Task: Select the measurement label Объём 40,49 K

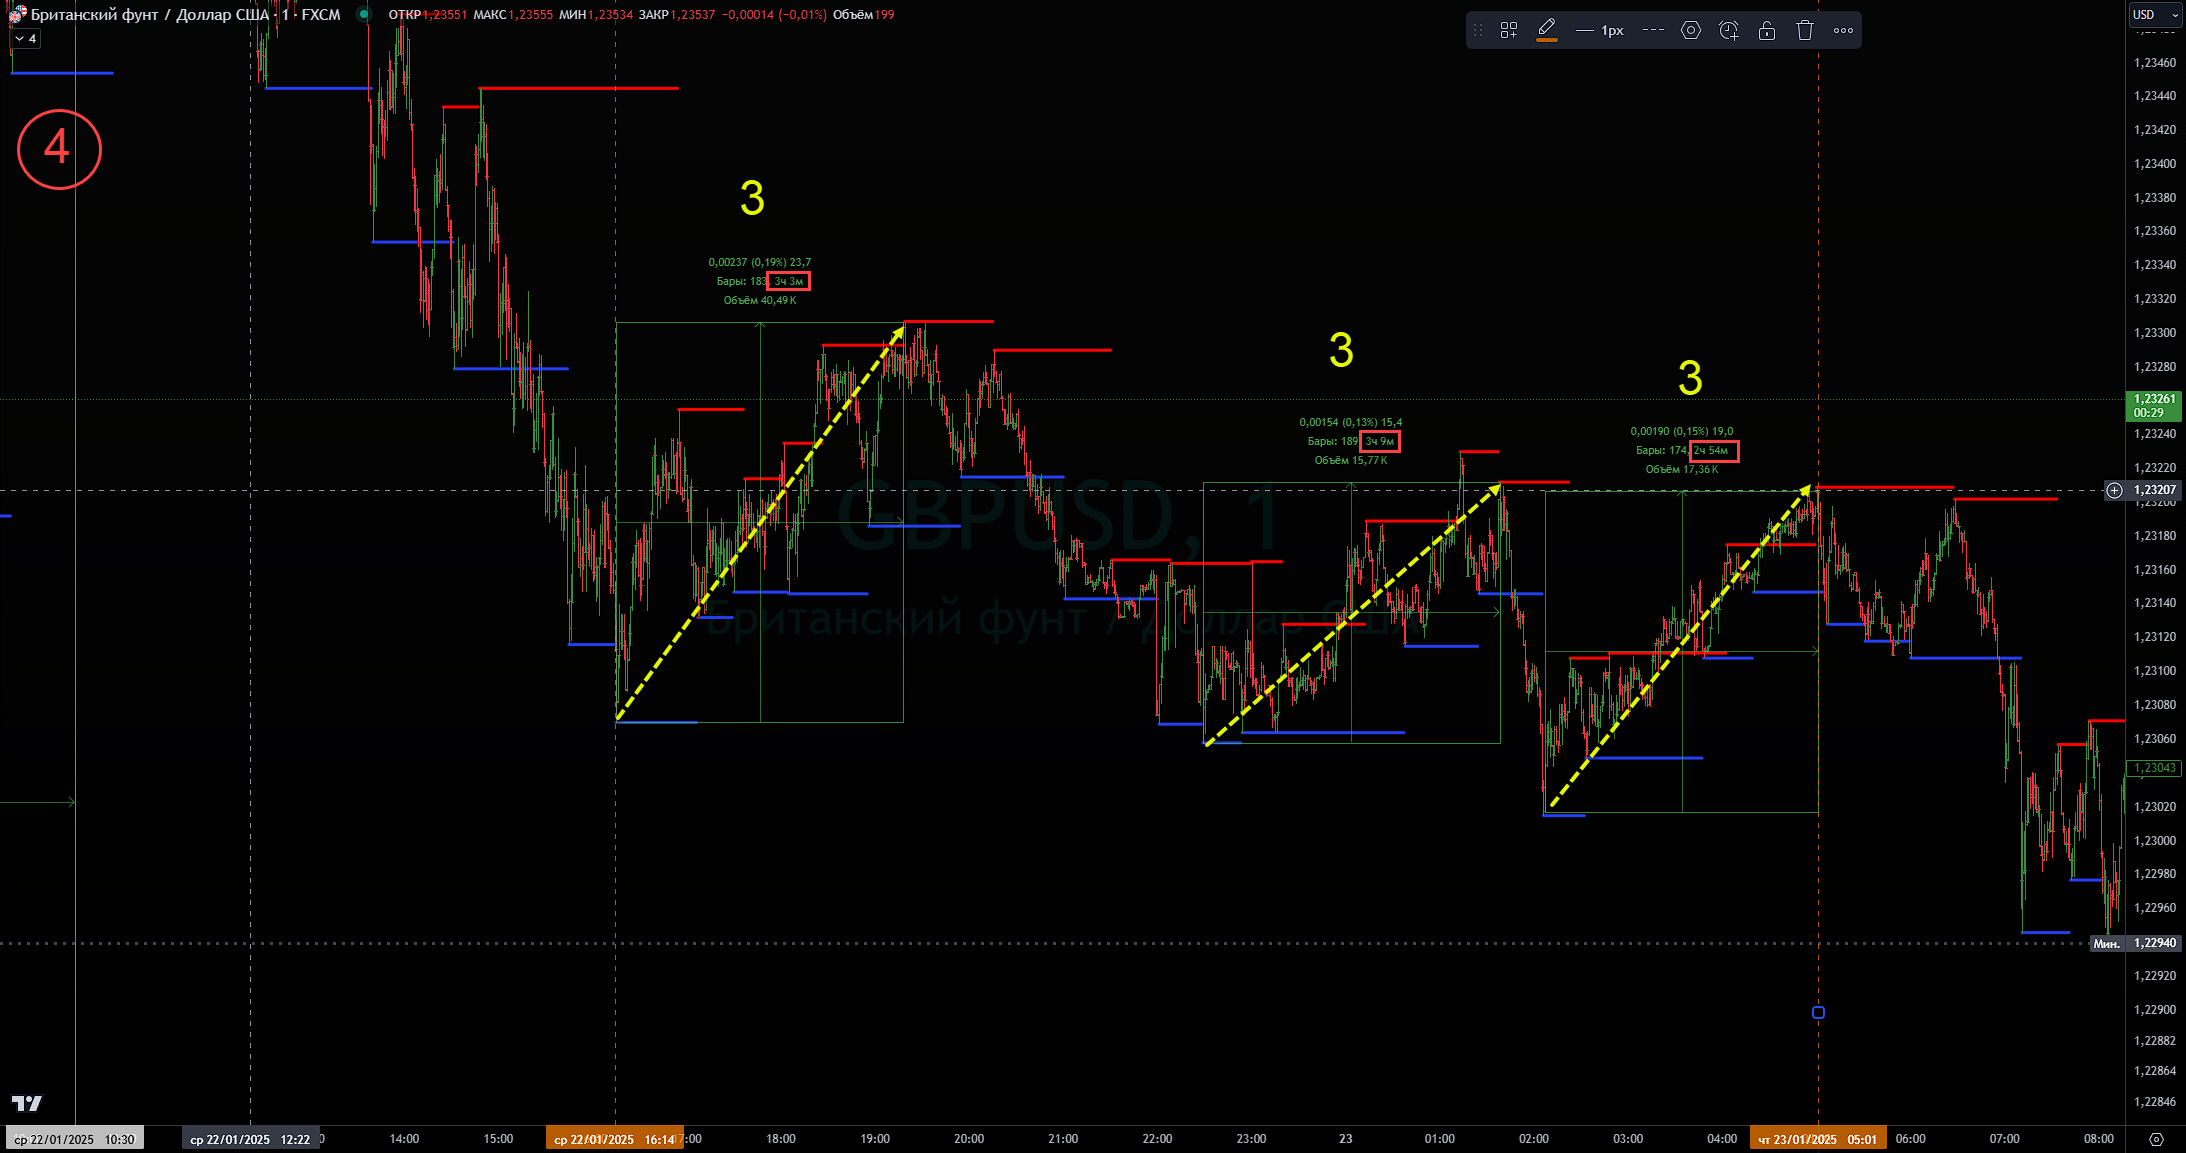Action: point(760,300)
